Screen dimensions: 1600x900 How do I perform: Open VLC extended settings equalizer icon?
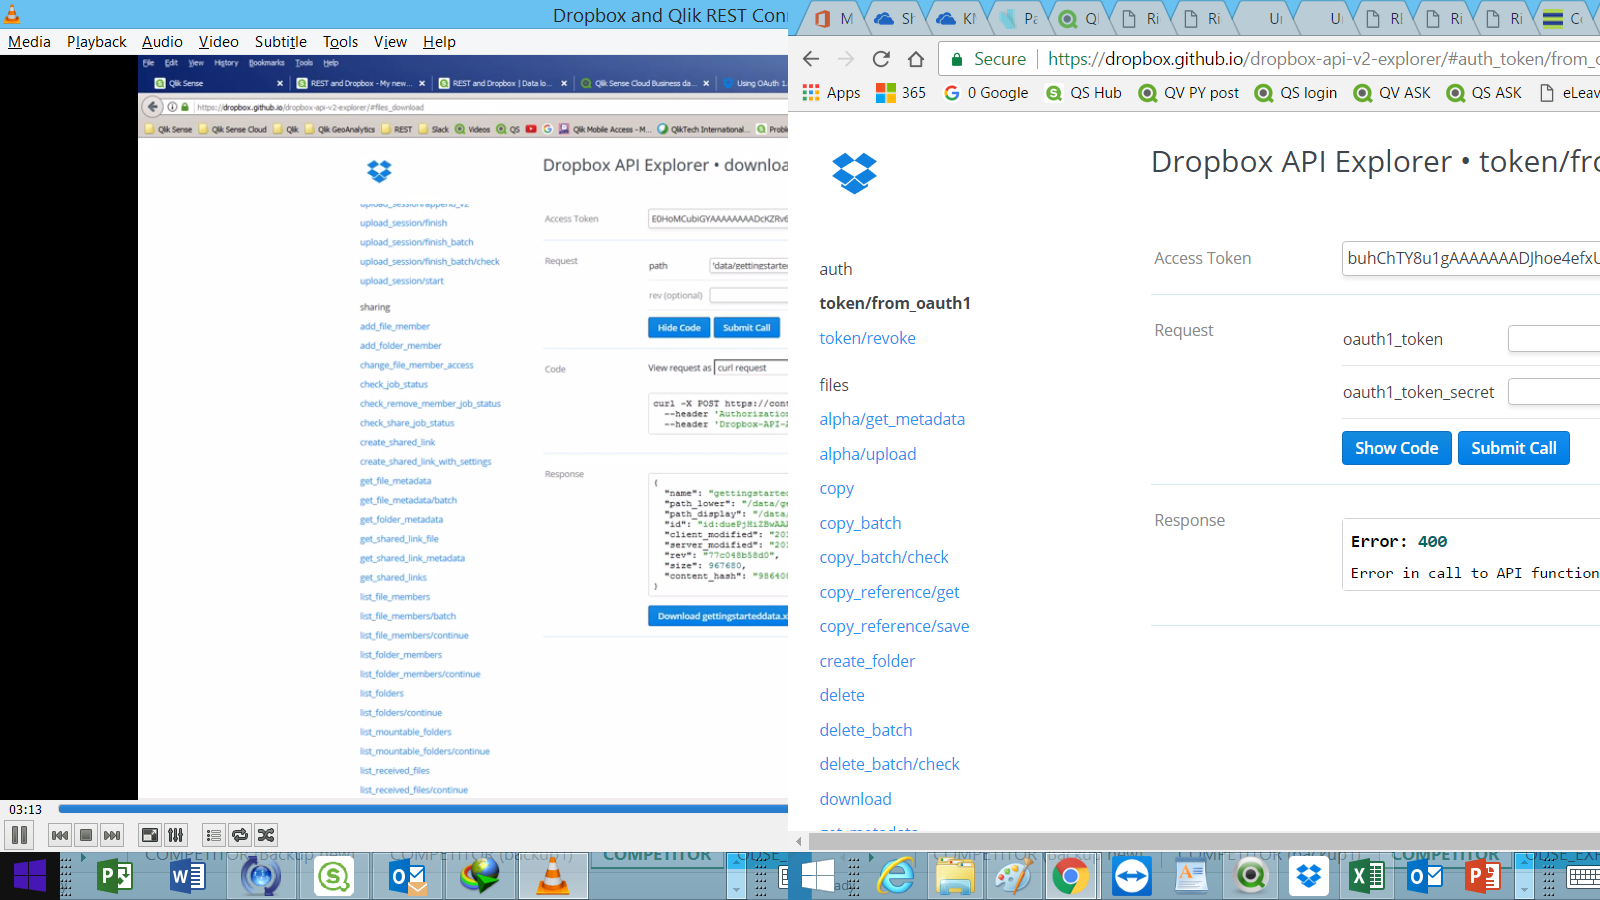[176, 835]
